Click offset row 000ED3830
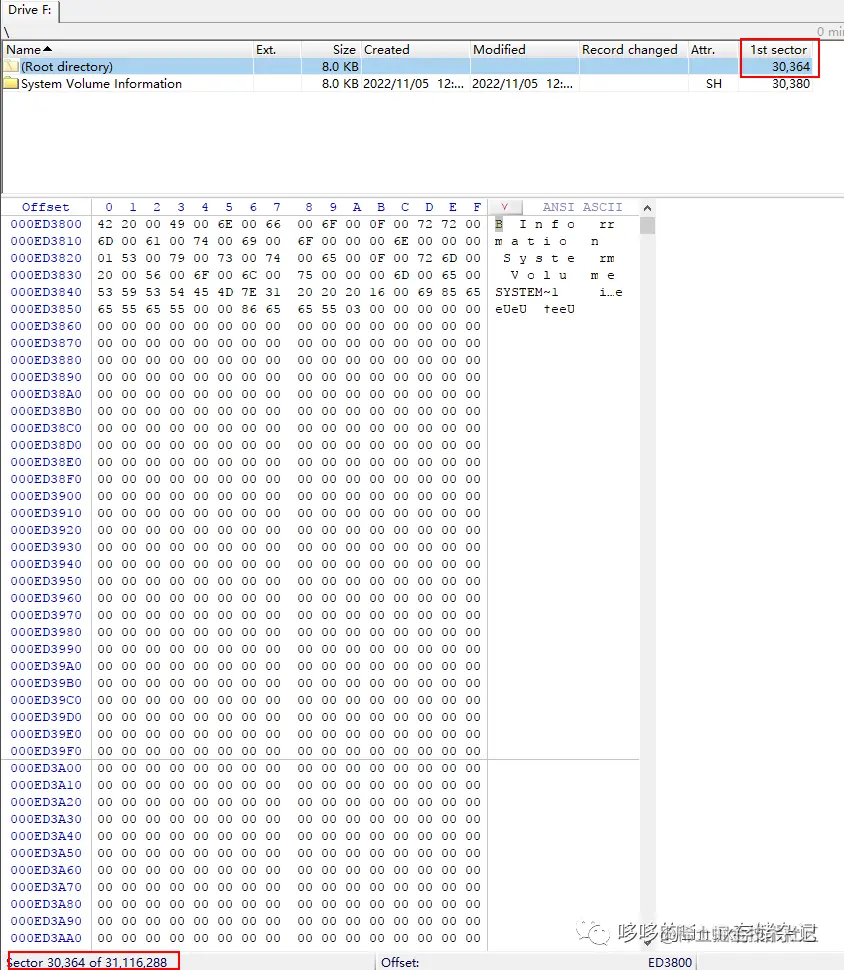The image size is (844, 970). pos(46,275)
